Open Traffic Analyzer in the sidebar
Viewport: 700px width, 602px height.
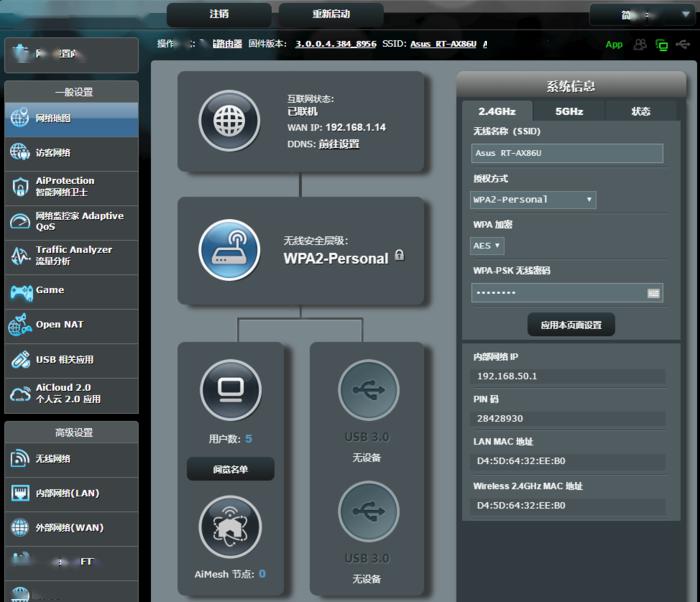[x=70, y=255]
